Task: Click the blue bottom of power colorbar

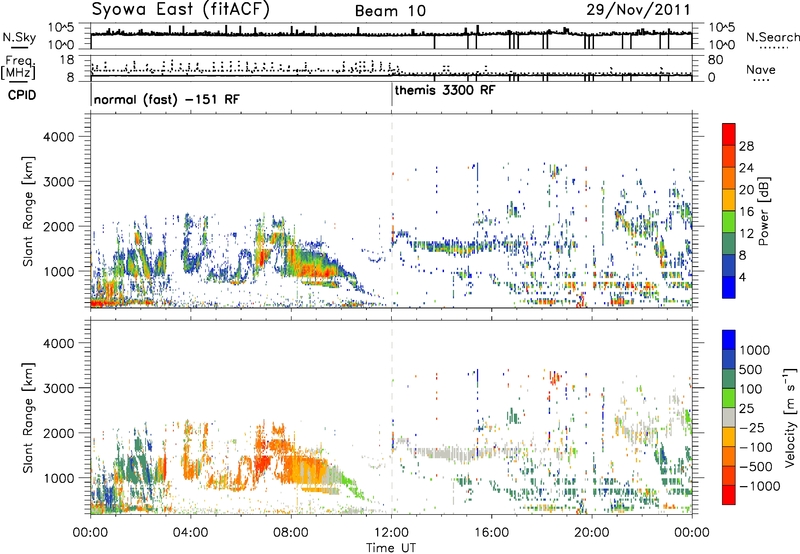Action: pos(729,288)
